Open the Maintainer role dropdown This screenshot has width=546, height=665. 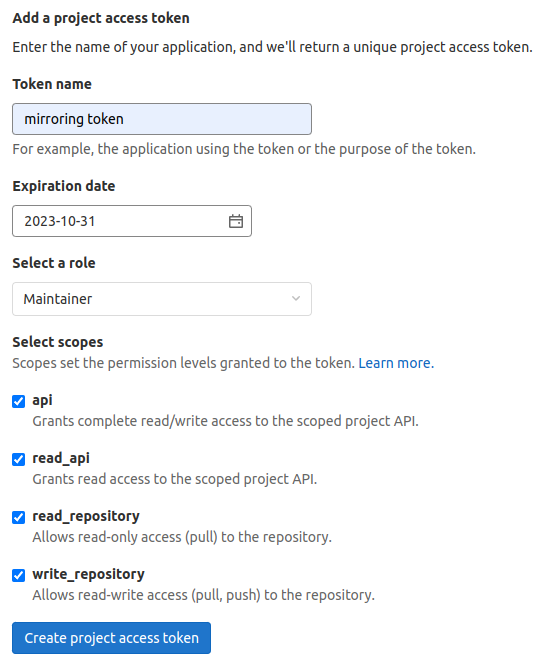[x=162, y=299]
